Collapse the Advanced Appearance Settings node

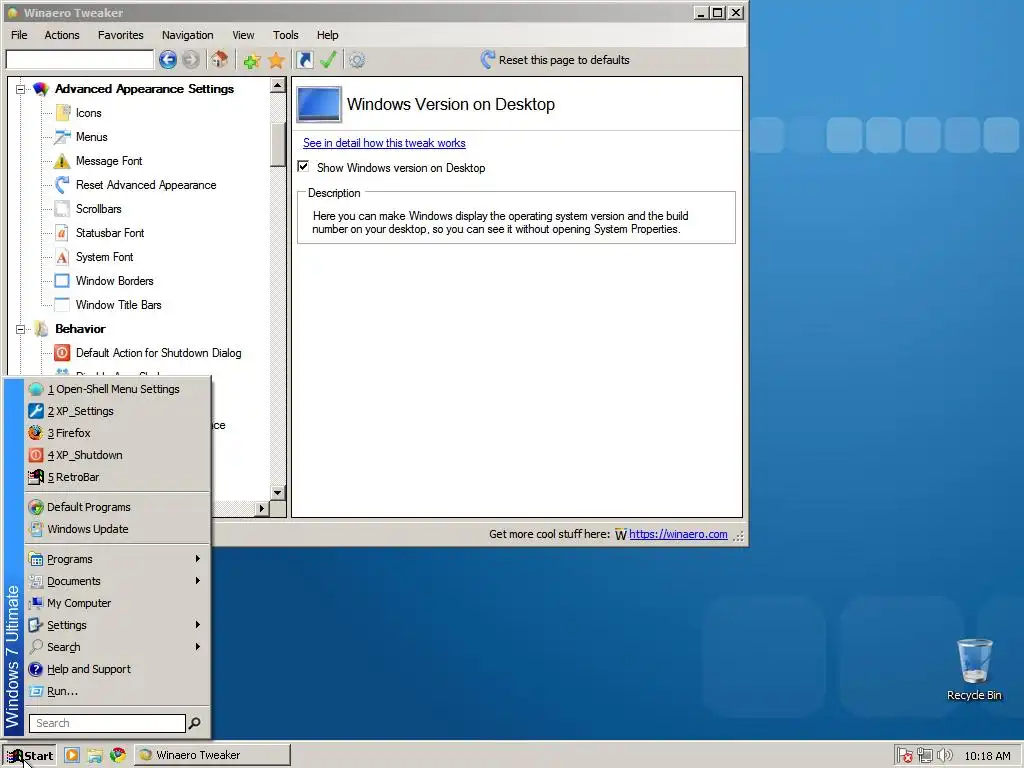coord(20,89)
